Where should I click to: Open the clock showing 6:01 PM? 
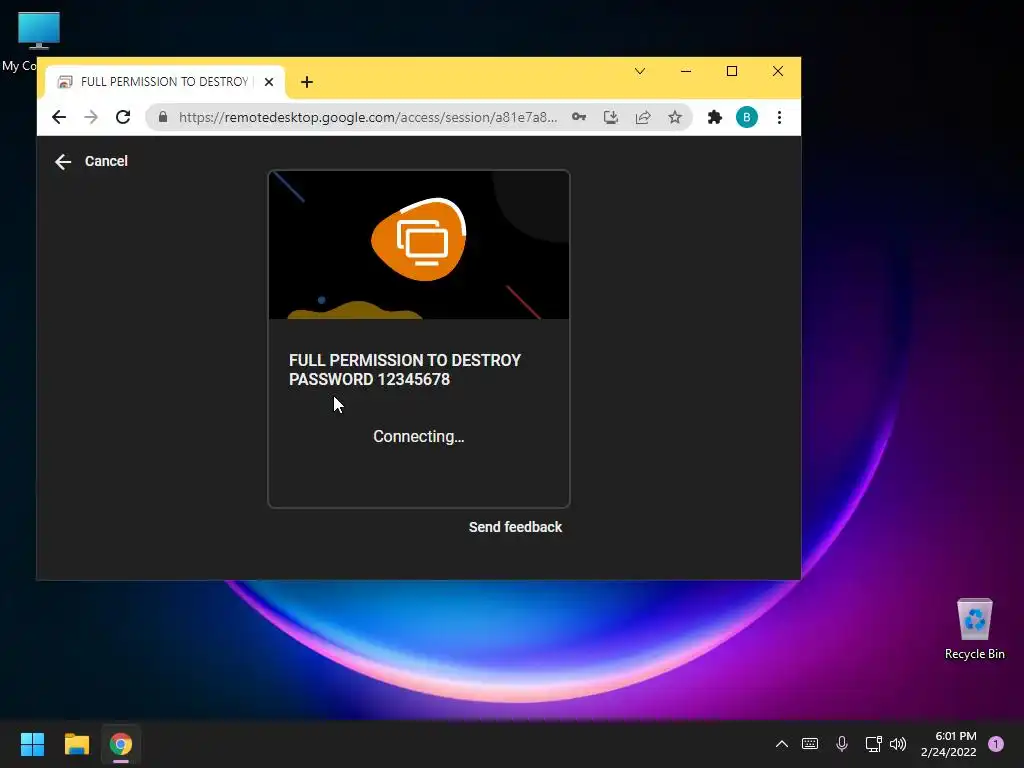tap(948, 744)
